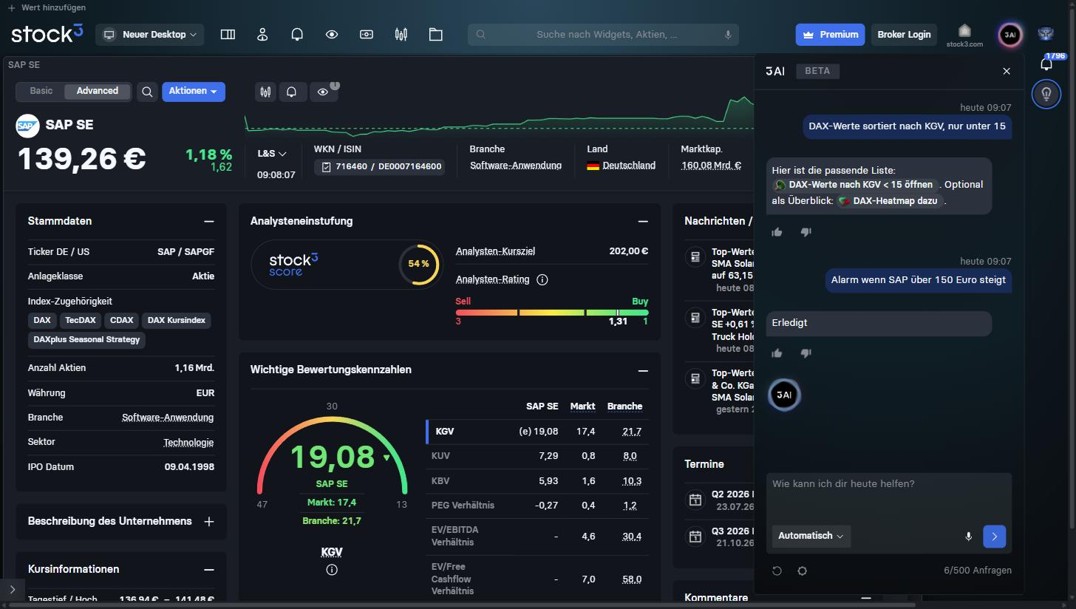Collapse the Kursinformationen panel
Screen dimensions: 1076x609
(209, 569)
